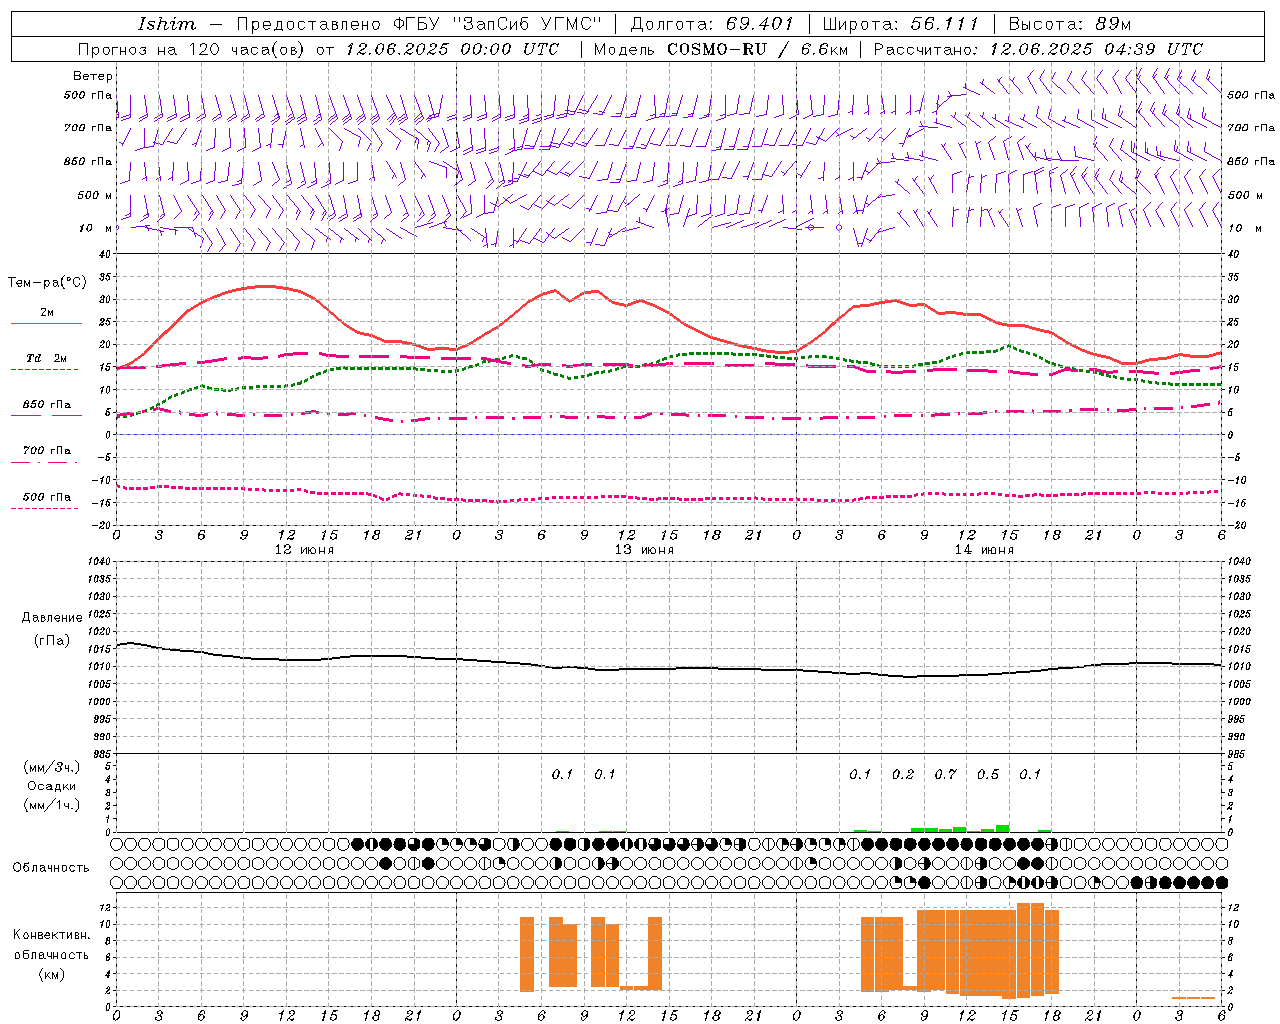This screenshot has height=1024, width=1280.
Task: Click the station name Ishim in header
Action: [x=167, y=24]
